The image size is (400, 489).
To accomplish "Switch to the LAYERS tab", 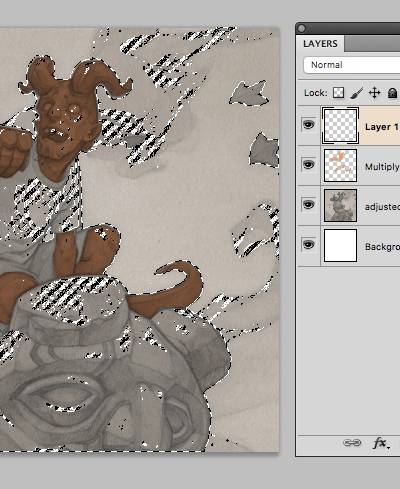I will [x=320, y=44].
